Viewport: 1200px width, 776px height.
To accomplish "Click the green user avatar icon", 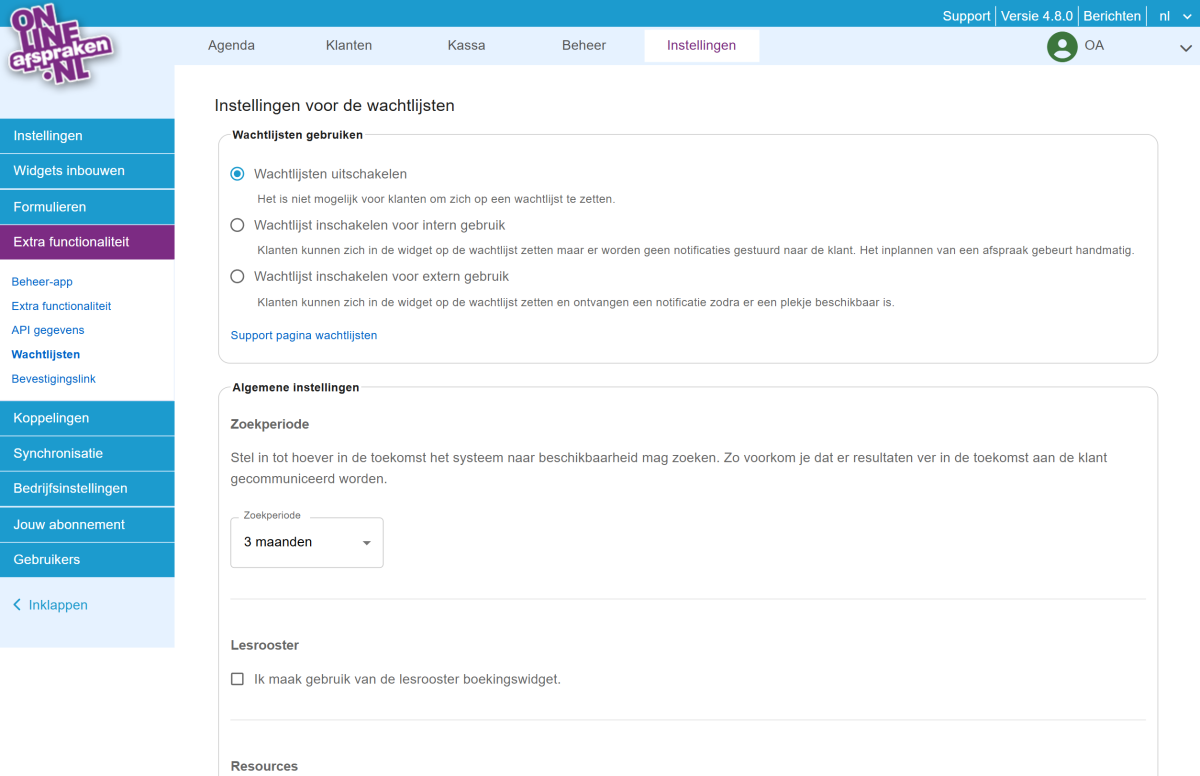I will [x=1062, y=46].
